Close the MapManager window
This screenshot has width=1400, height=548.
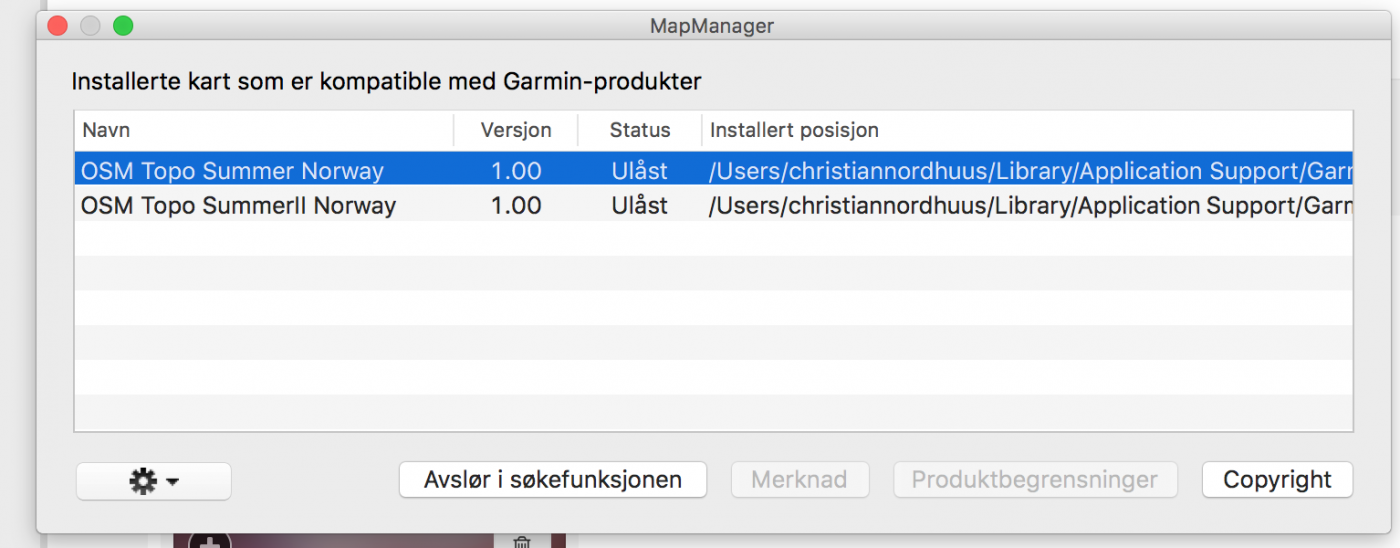(x=57, y=26)
